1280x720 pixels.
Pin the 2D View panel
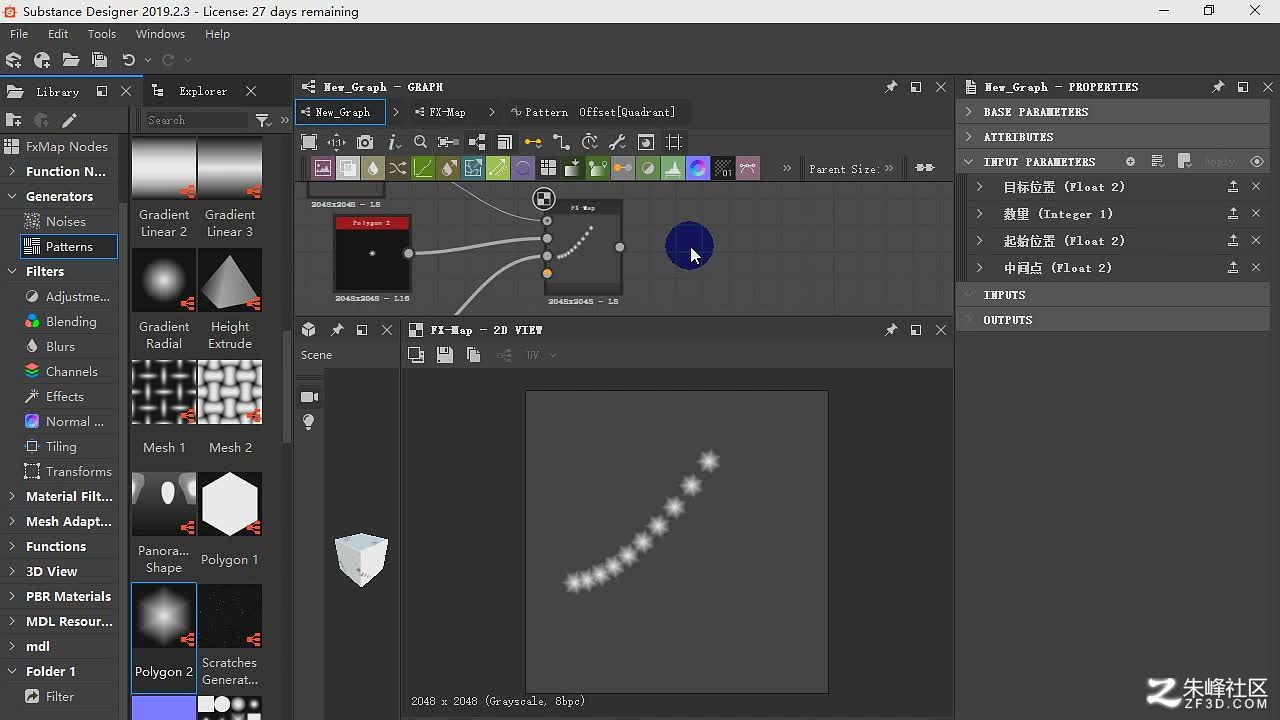(x=891, y=329)
